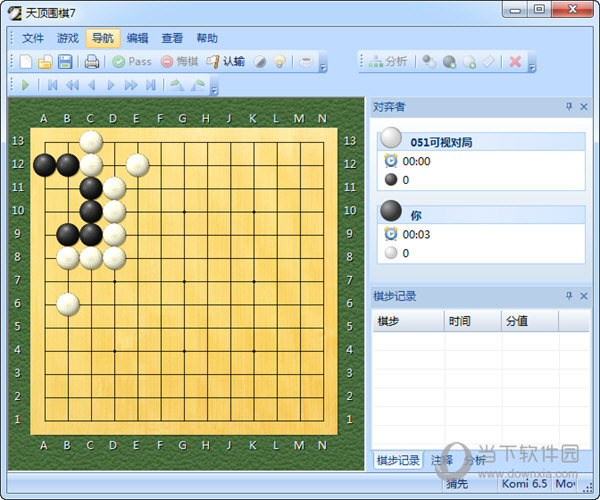
Task: Open the 导航 navigation menu
Action: (103, 38)
